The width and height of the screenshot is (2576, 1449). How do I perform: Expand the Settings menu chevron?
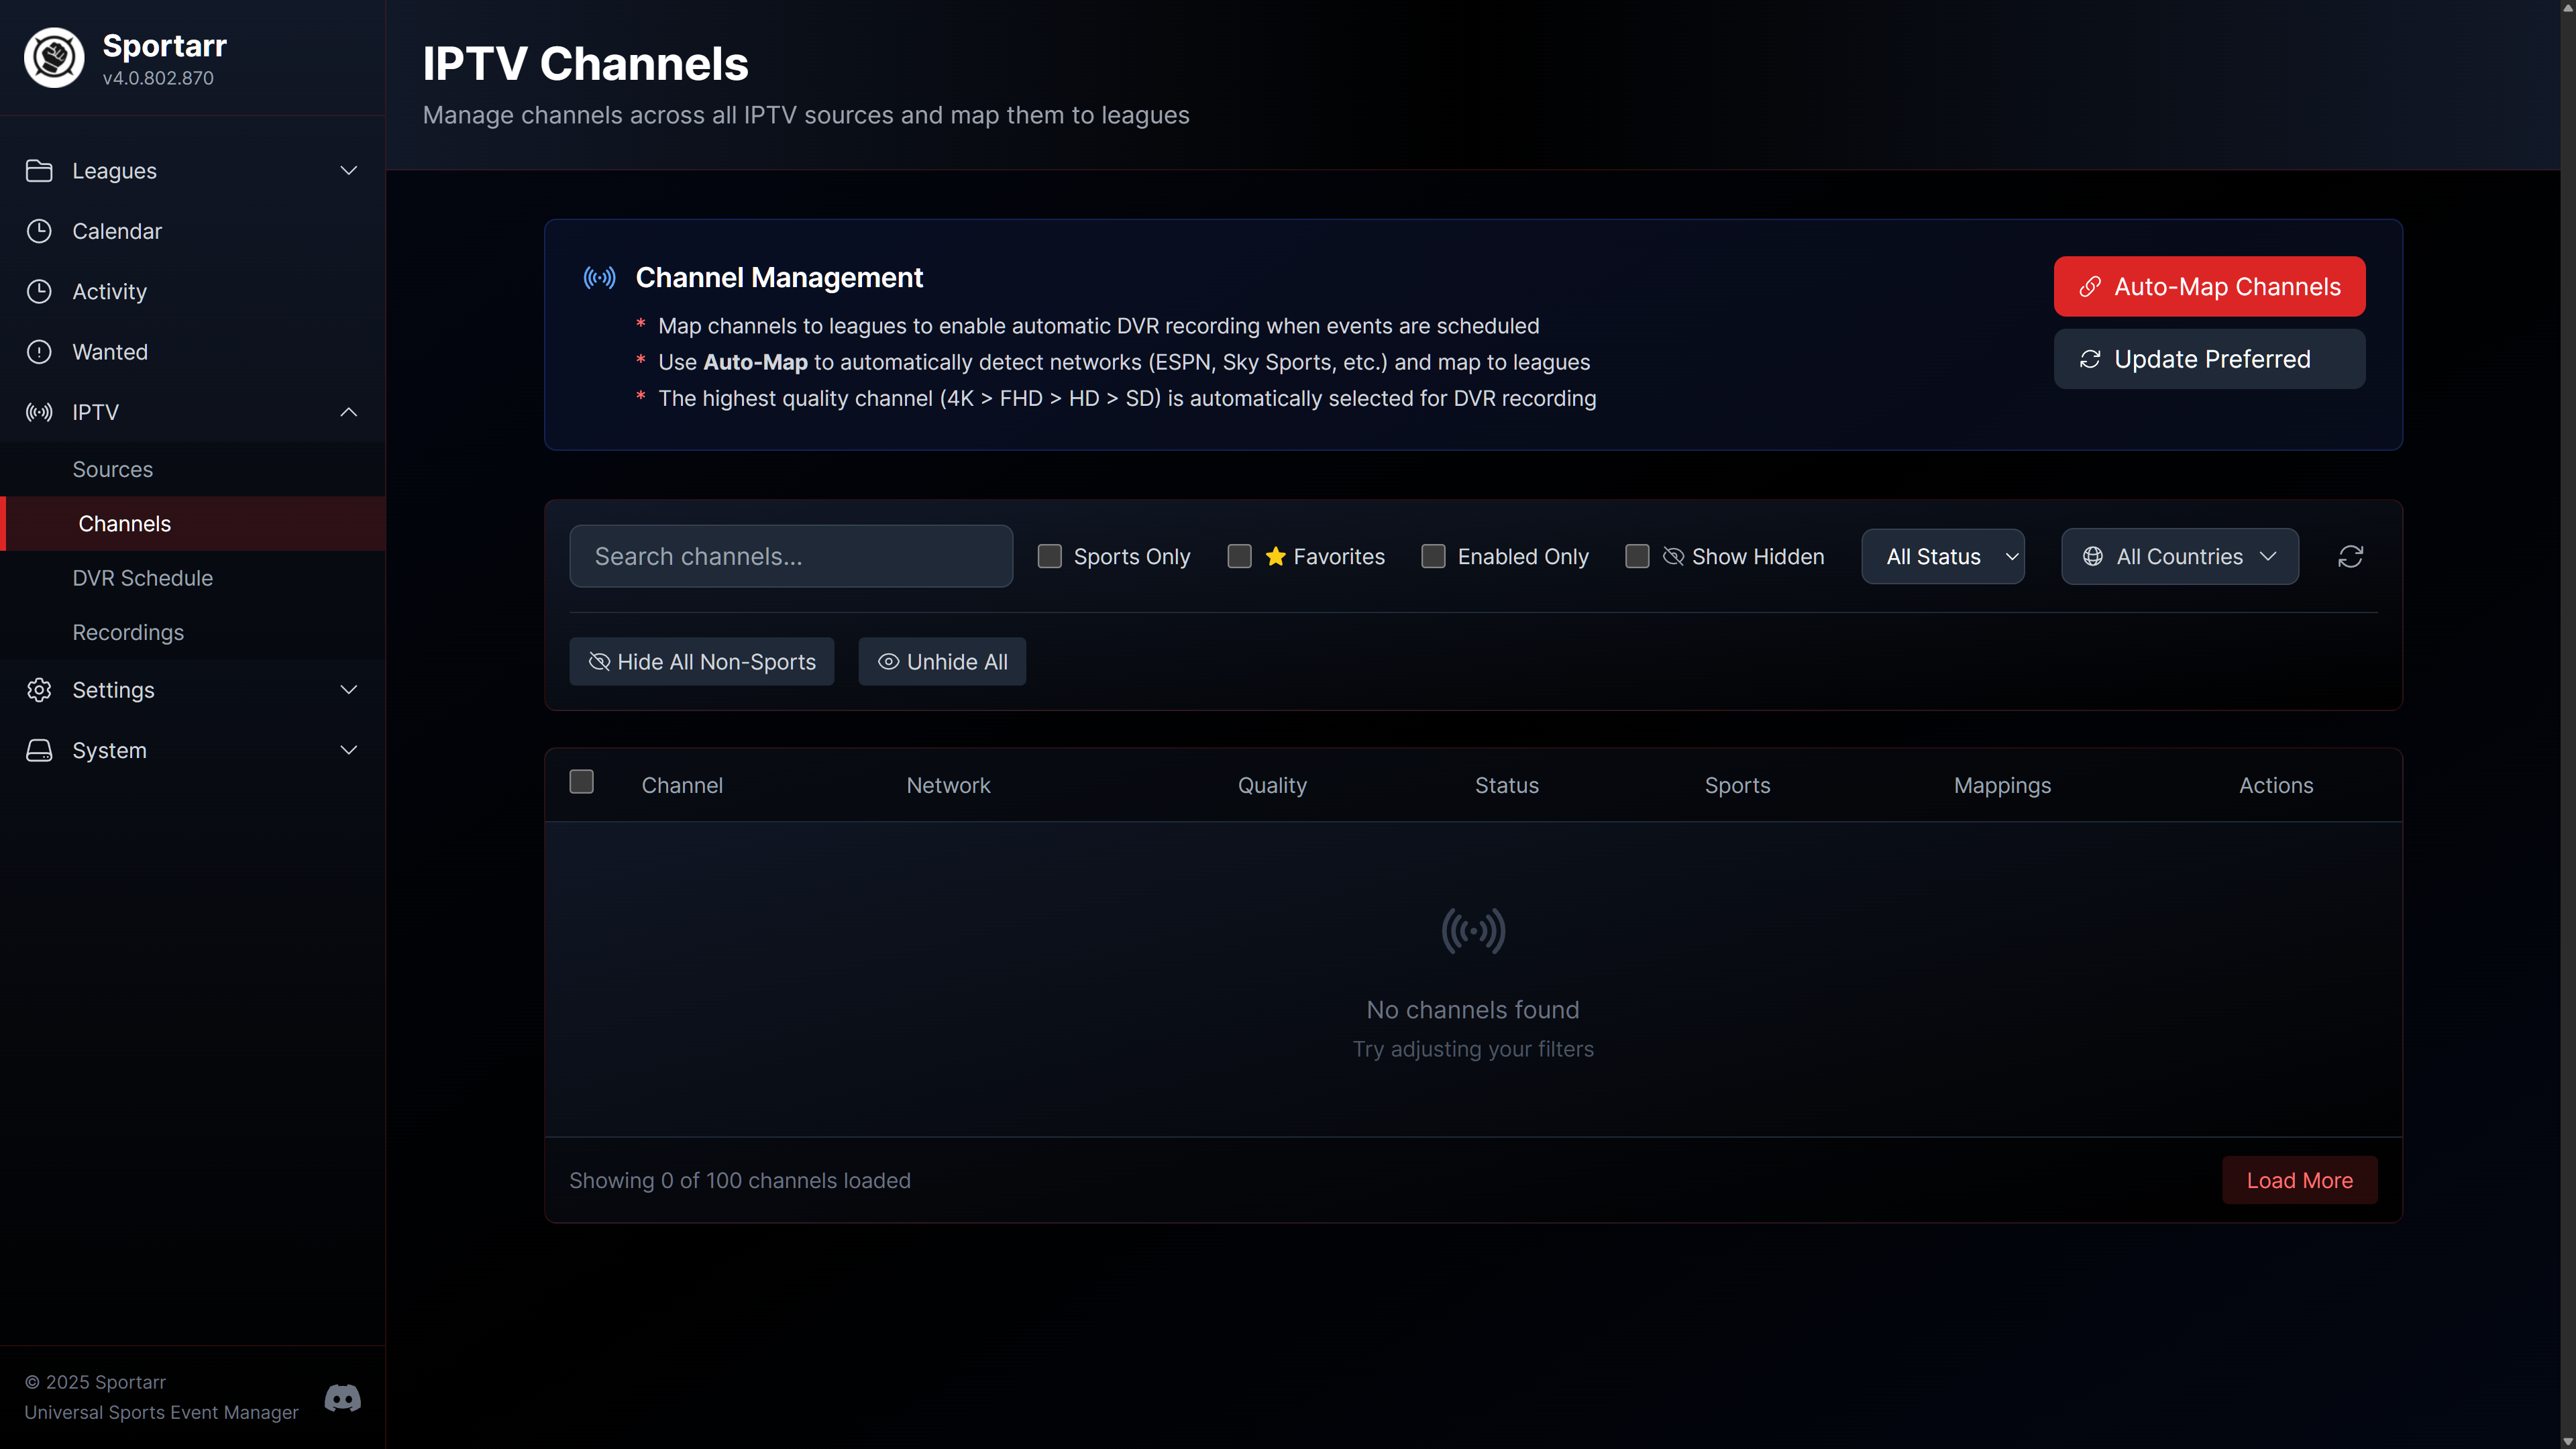click(349, 690)
